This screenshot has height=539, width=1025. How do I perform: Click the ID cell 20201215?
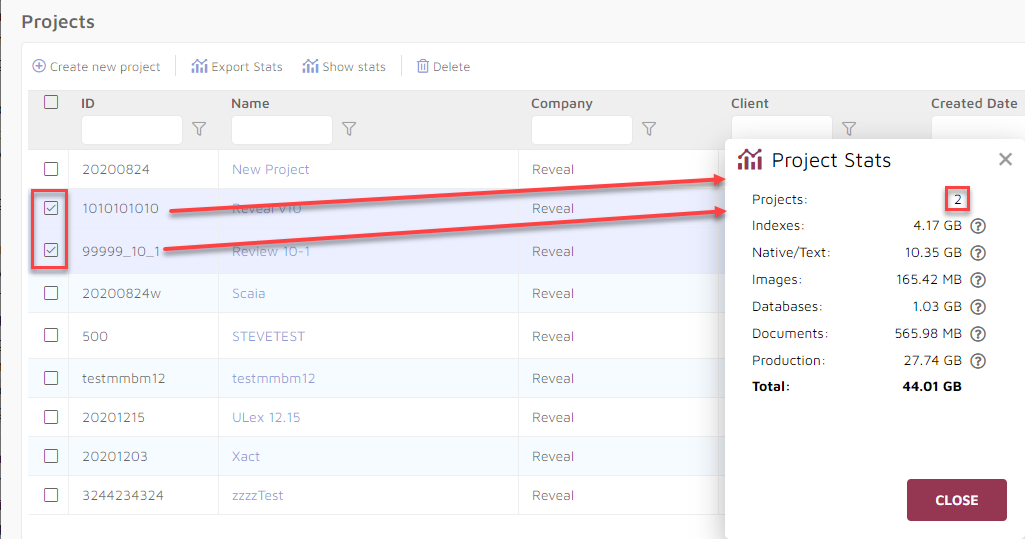coord(113,417)
